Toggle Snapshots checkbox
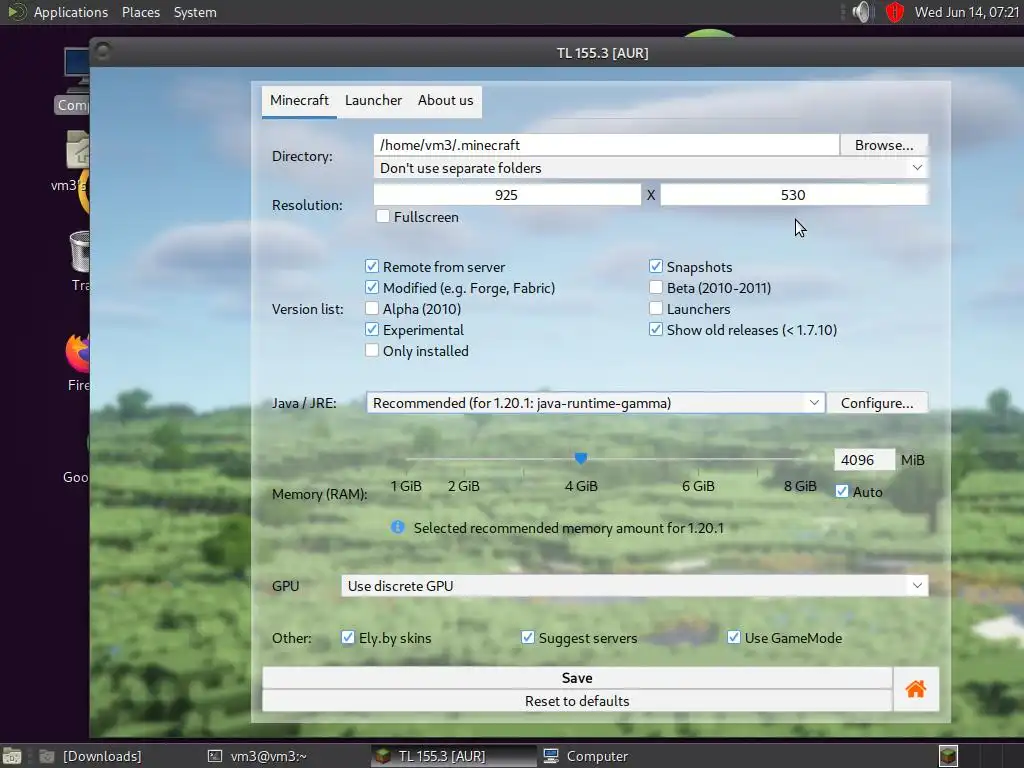The height and width of the screenshot is (768, 1024). click(656, 266)
